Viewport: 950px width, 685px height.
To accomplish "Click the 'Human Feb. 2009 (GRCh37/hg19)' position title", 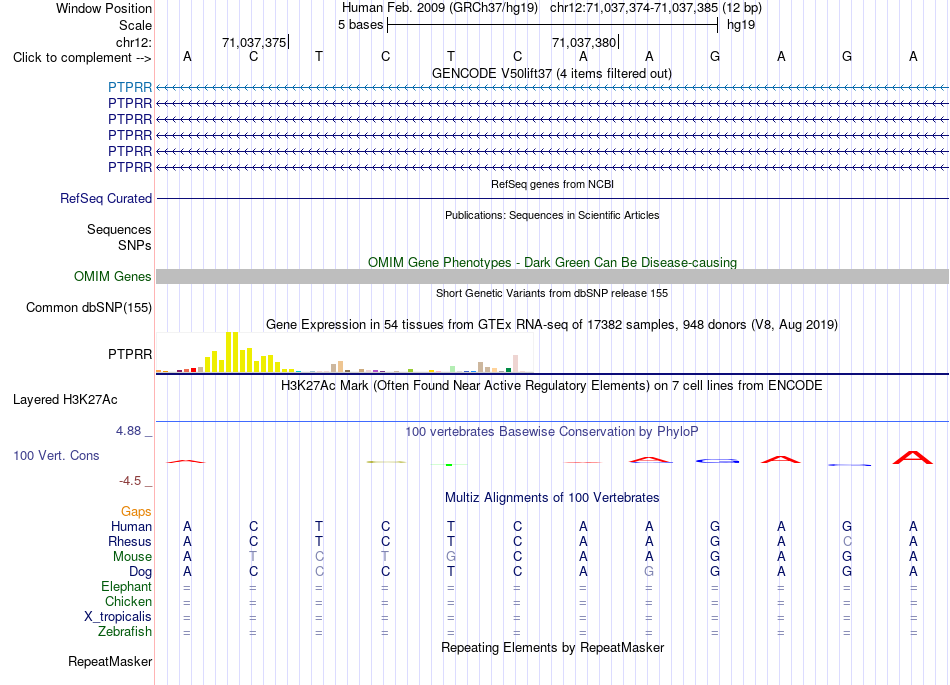I will [x=439, y=8].
